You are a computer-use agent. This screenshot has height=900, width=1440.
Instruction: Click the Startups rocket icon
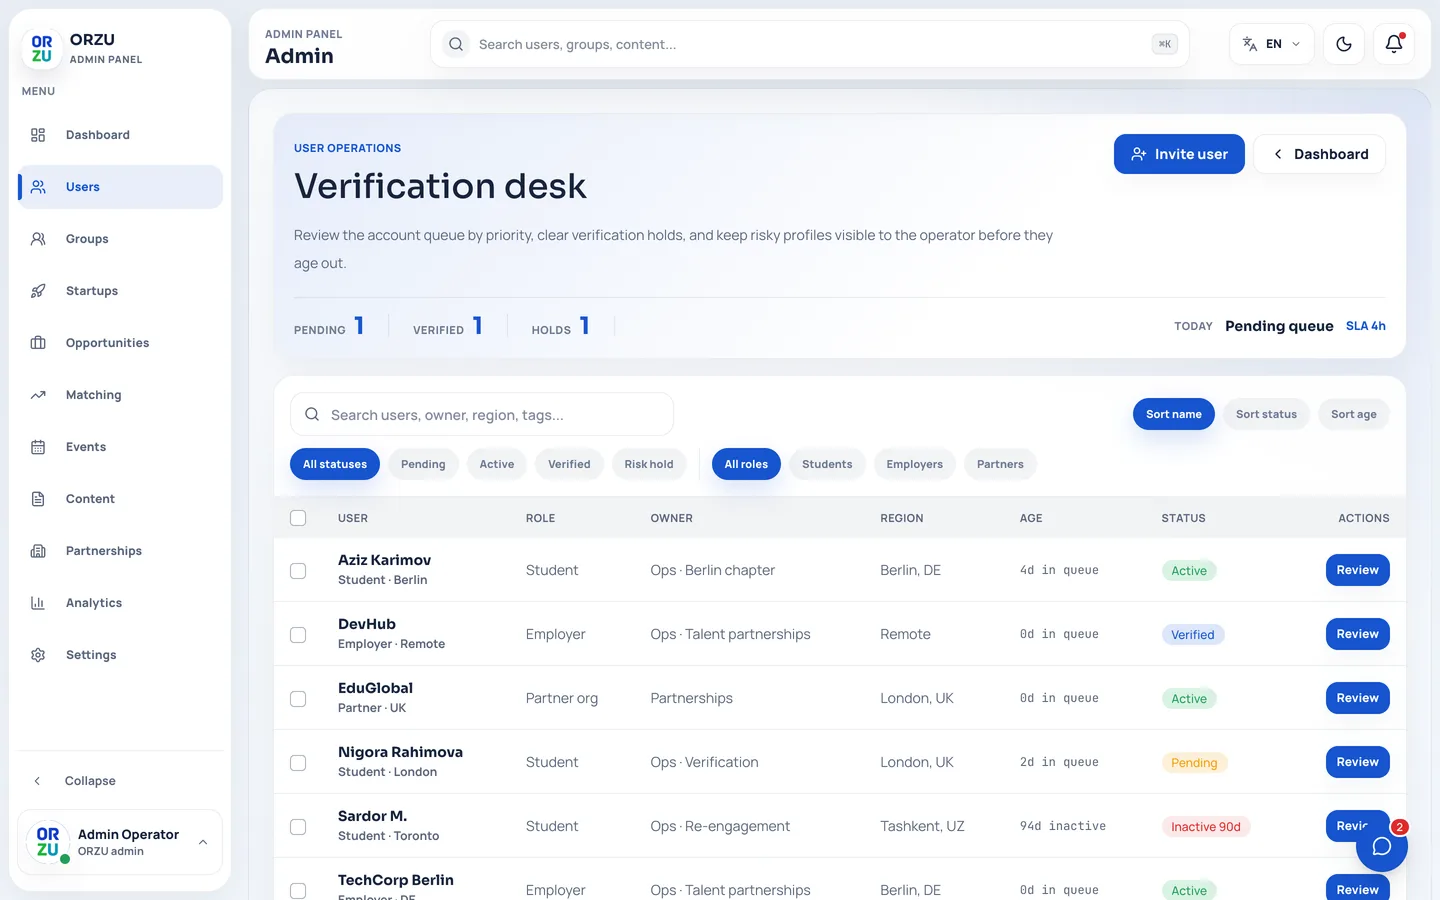tap(38, 291)
